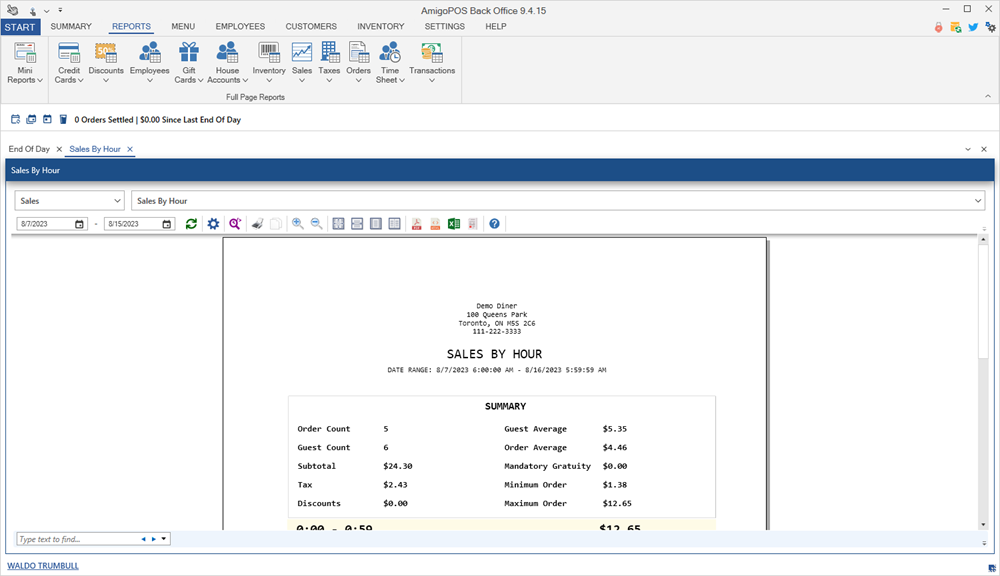Click the cup icon beside Orders Settled
This screenshot has height=576, width=1000.
click(63, 119)
